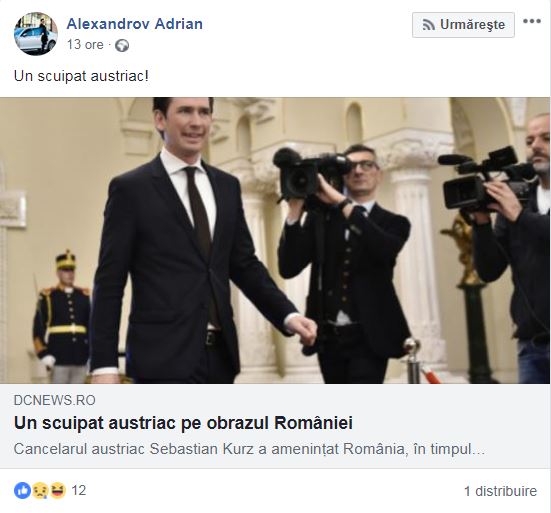
Task: Open Alexandrov Adrian's profile picture
Action: (x=36, y=34)
